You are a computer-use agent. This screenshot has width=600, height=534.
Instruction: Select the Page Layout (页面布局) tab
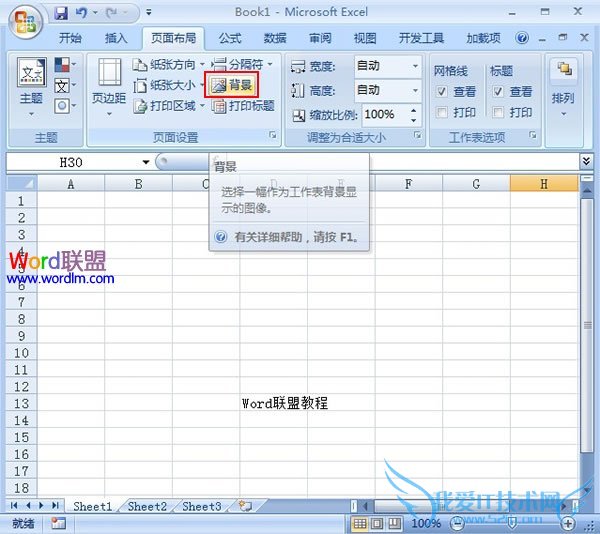[173, 38]
